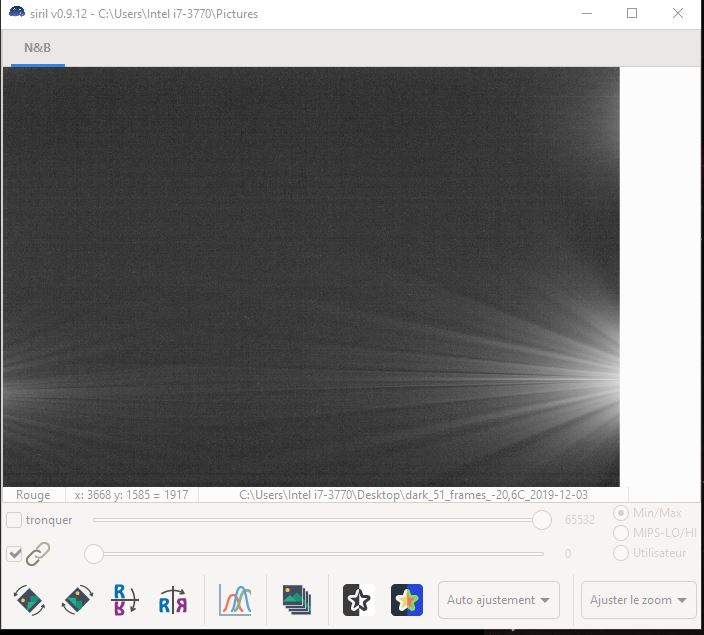Screen dimensions: 704x635
Task: Select the MIPS-LO/HI radio option
Action: 620,533
